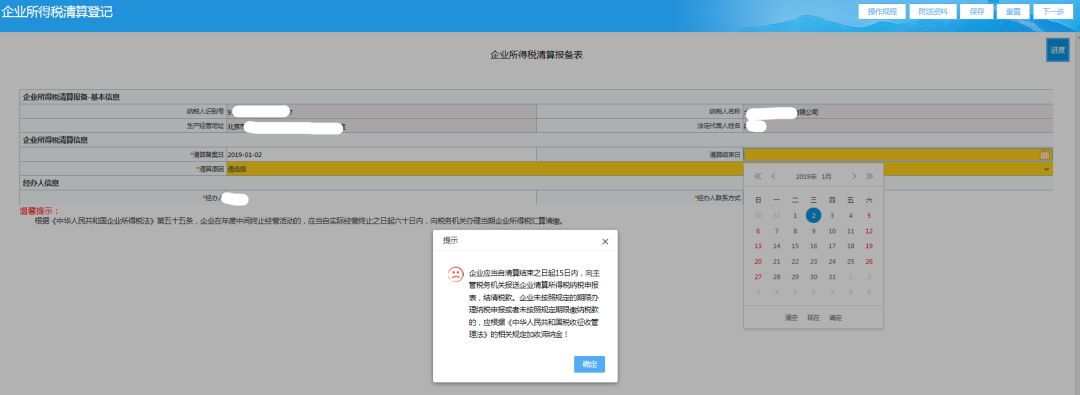1080x395 pixels.
Task: Select date 16 in the calendar
Action: pos(813,246)
